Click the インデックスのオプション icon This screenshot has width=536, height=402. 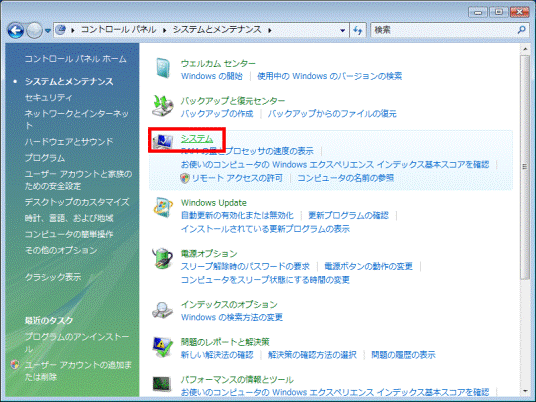[x=162, y=310]
